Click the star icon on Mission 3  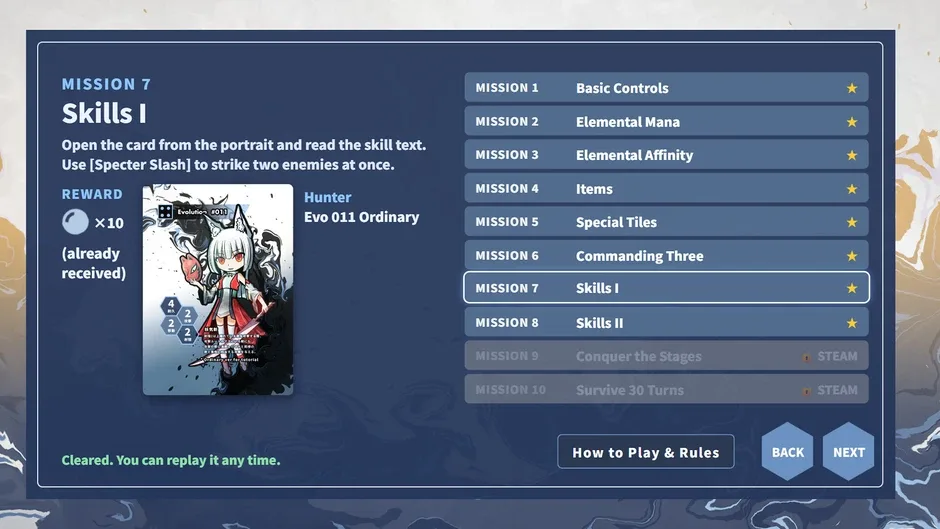point(851,155)
